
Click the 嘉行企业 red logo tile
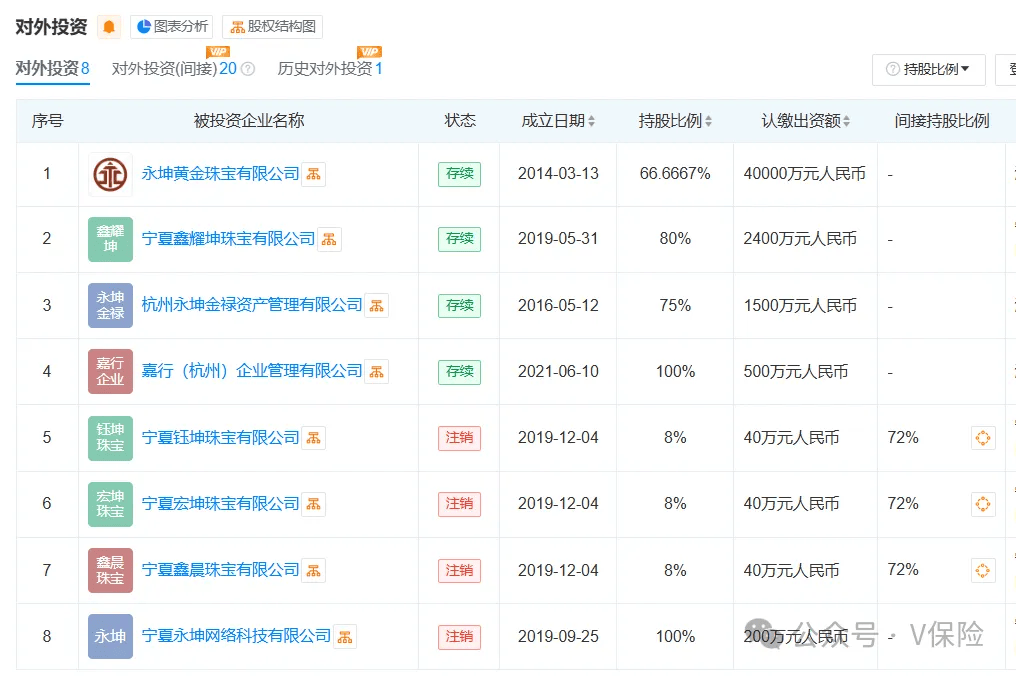[110, 371]
